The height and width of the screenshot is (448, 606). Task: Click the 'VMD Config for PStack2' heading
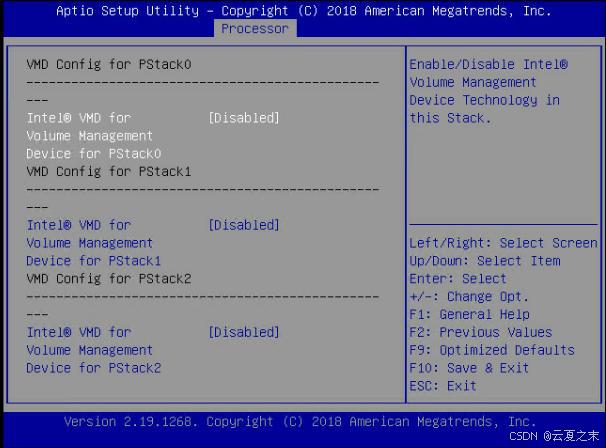pos(109,279)
